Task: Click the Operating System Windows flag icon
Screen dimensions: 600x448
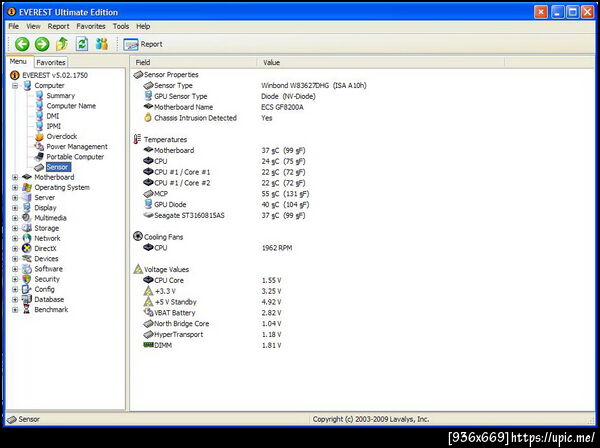Action: pyautogui.click(x=27, y=187)
